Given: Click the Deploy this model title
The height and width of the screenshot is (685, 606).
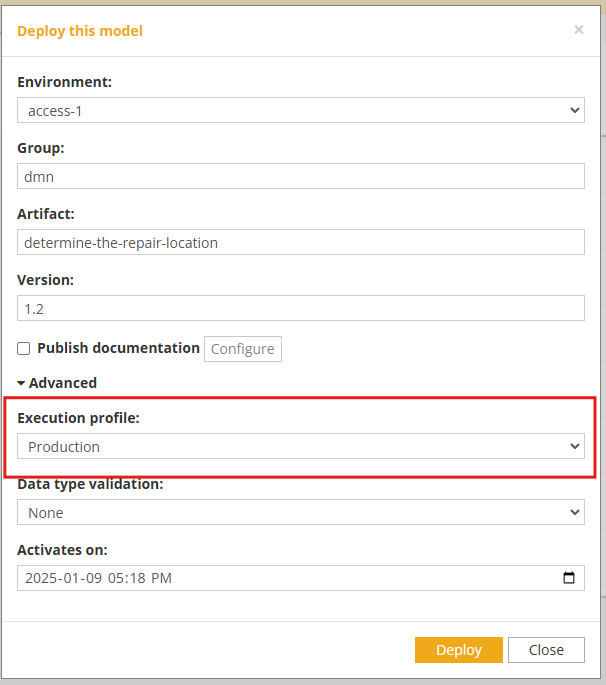Looking at the screenshot, I should 80,31.
